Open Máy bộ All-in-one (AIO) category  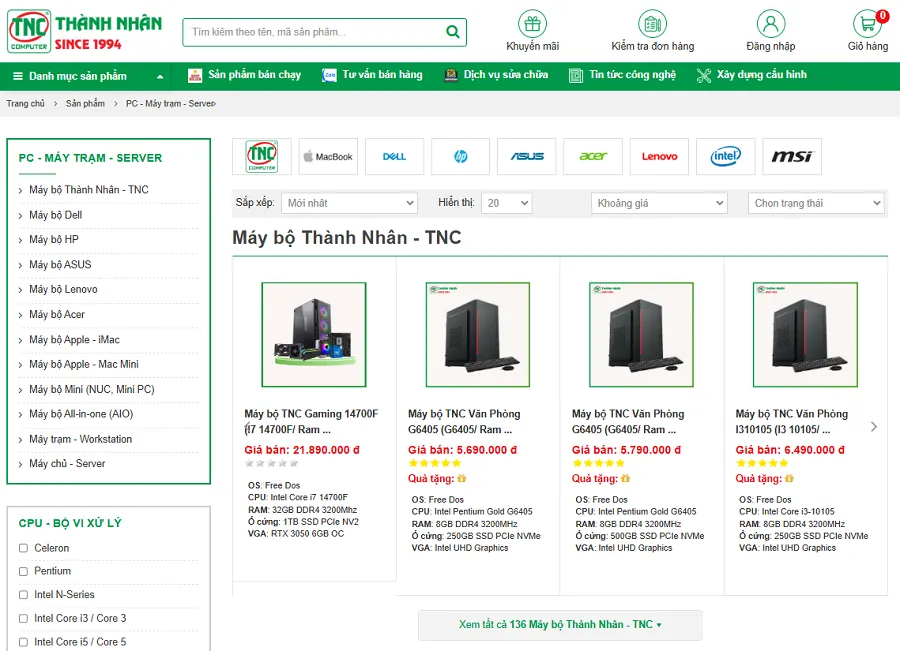(x=81, y=414)
